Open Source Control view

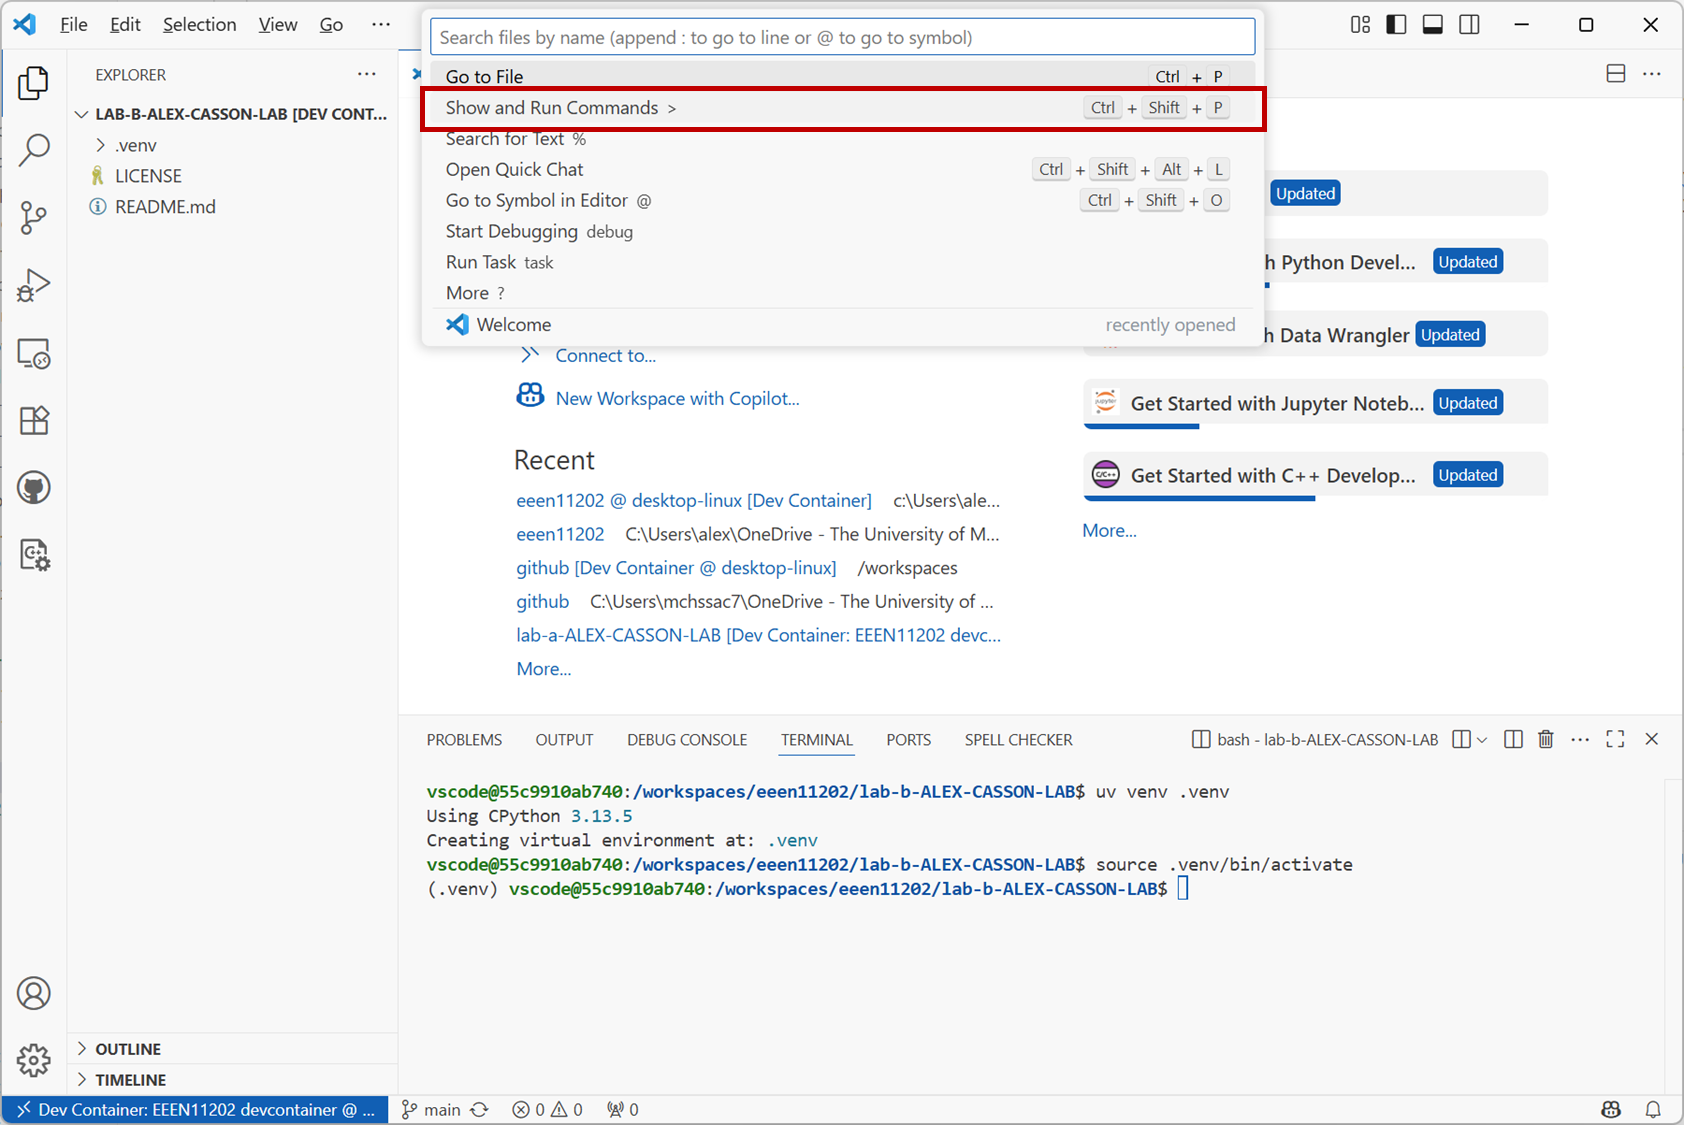coord(34,217)
